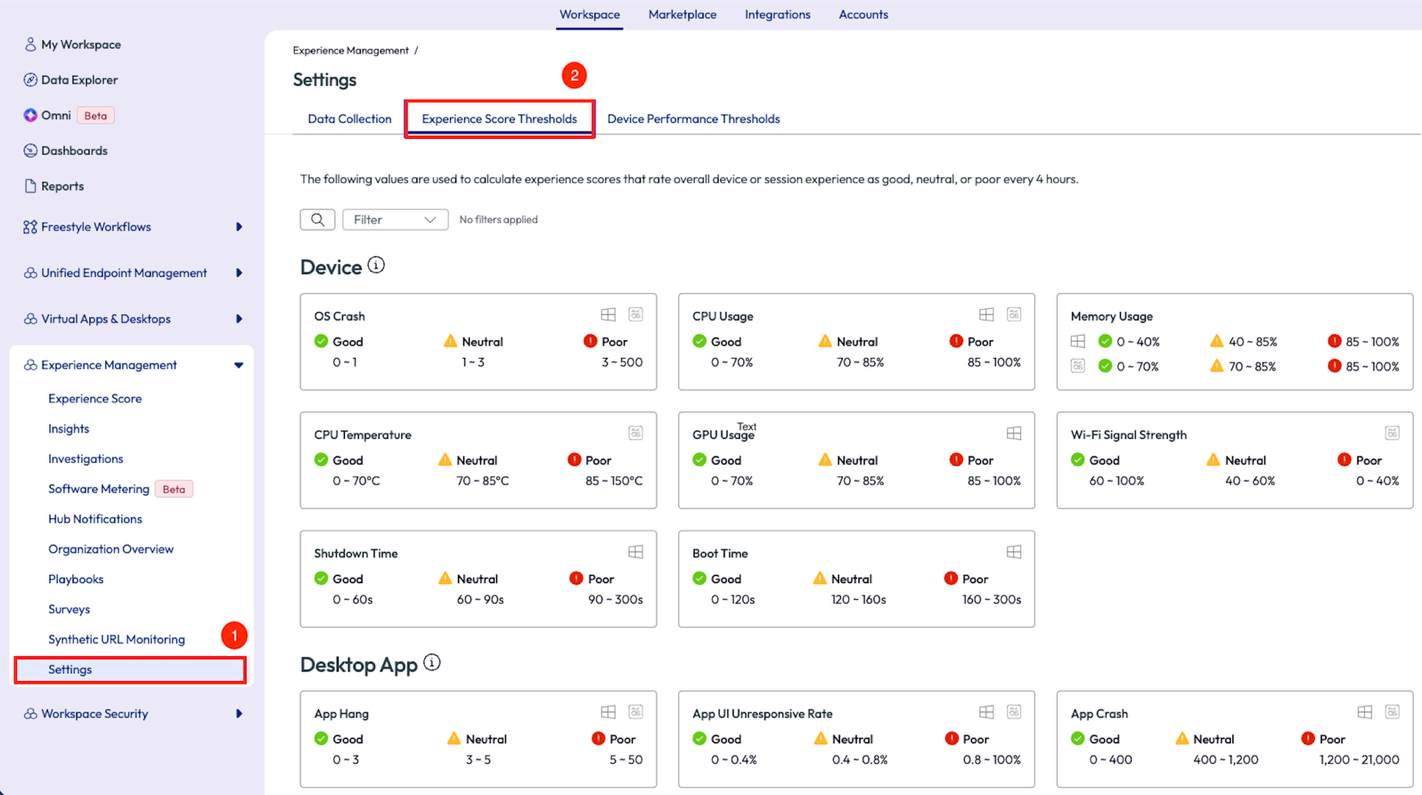Image resolution: width=1422 pixels, height=795 pixels.
Task: Expand Freestyle Workflows menu
Action: (x=239, y=227)
